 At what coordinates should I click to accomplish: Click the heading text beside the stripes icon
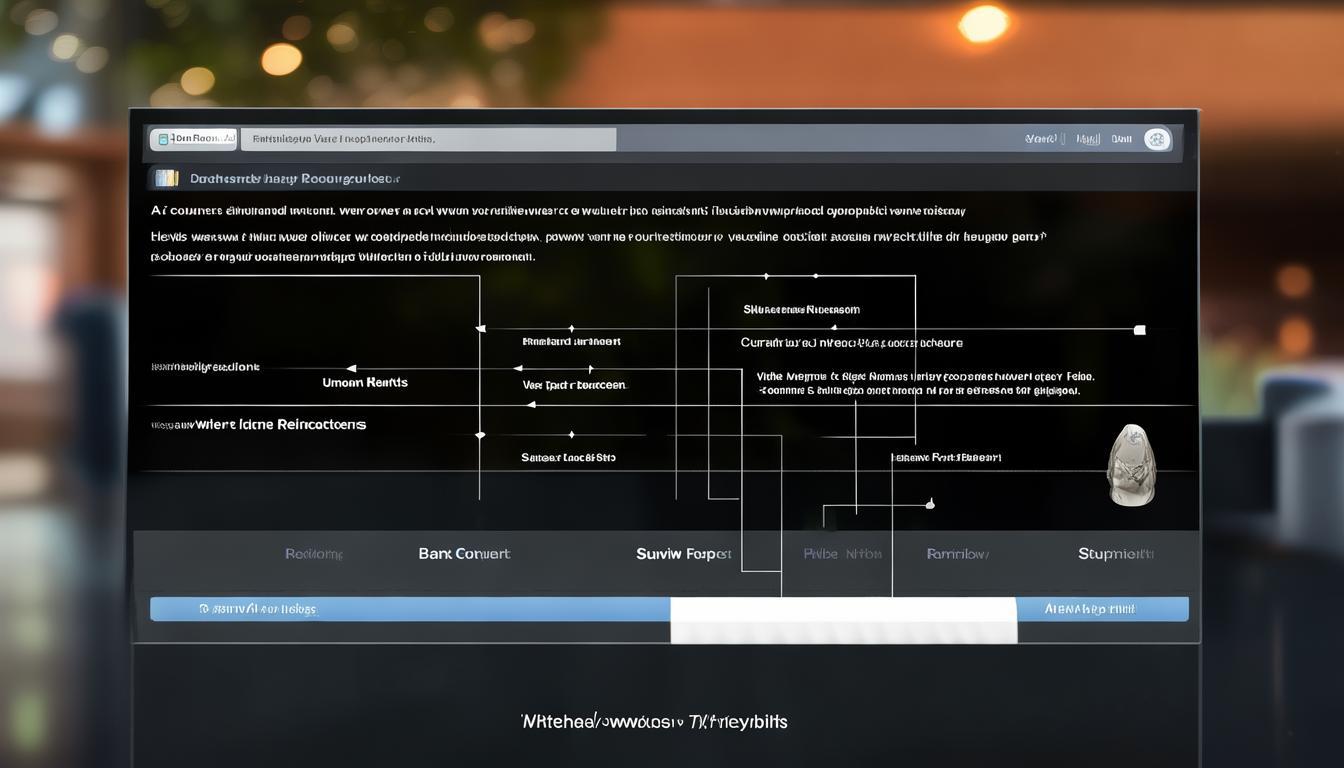295,178
